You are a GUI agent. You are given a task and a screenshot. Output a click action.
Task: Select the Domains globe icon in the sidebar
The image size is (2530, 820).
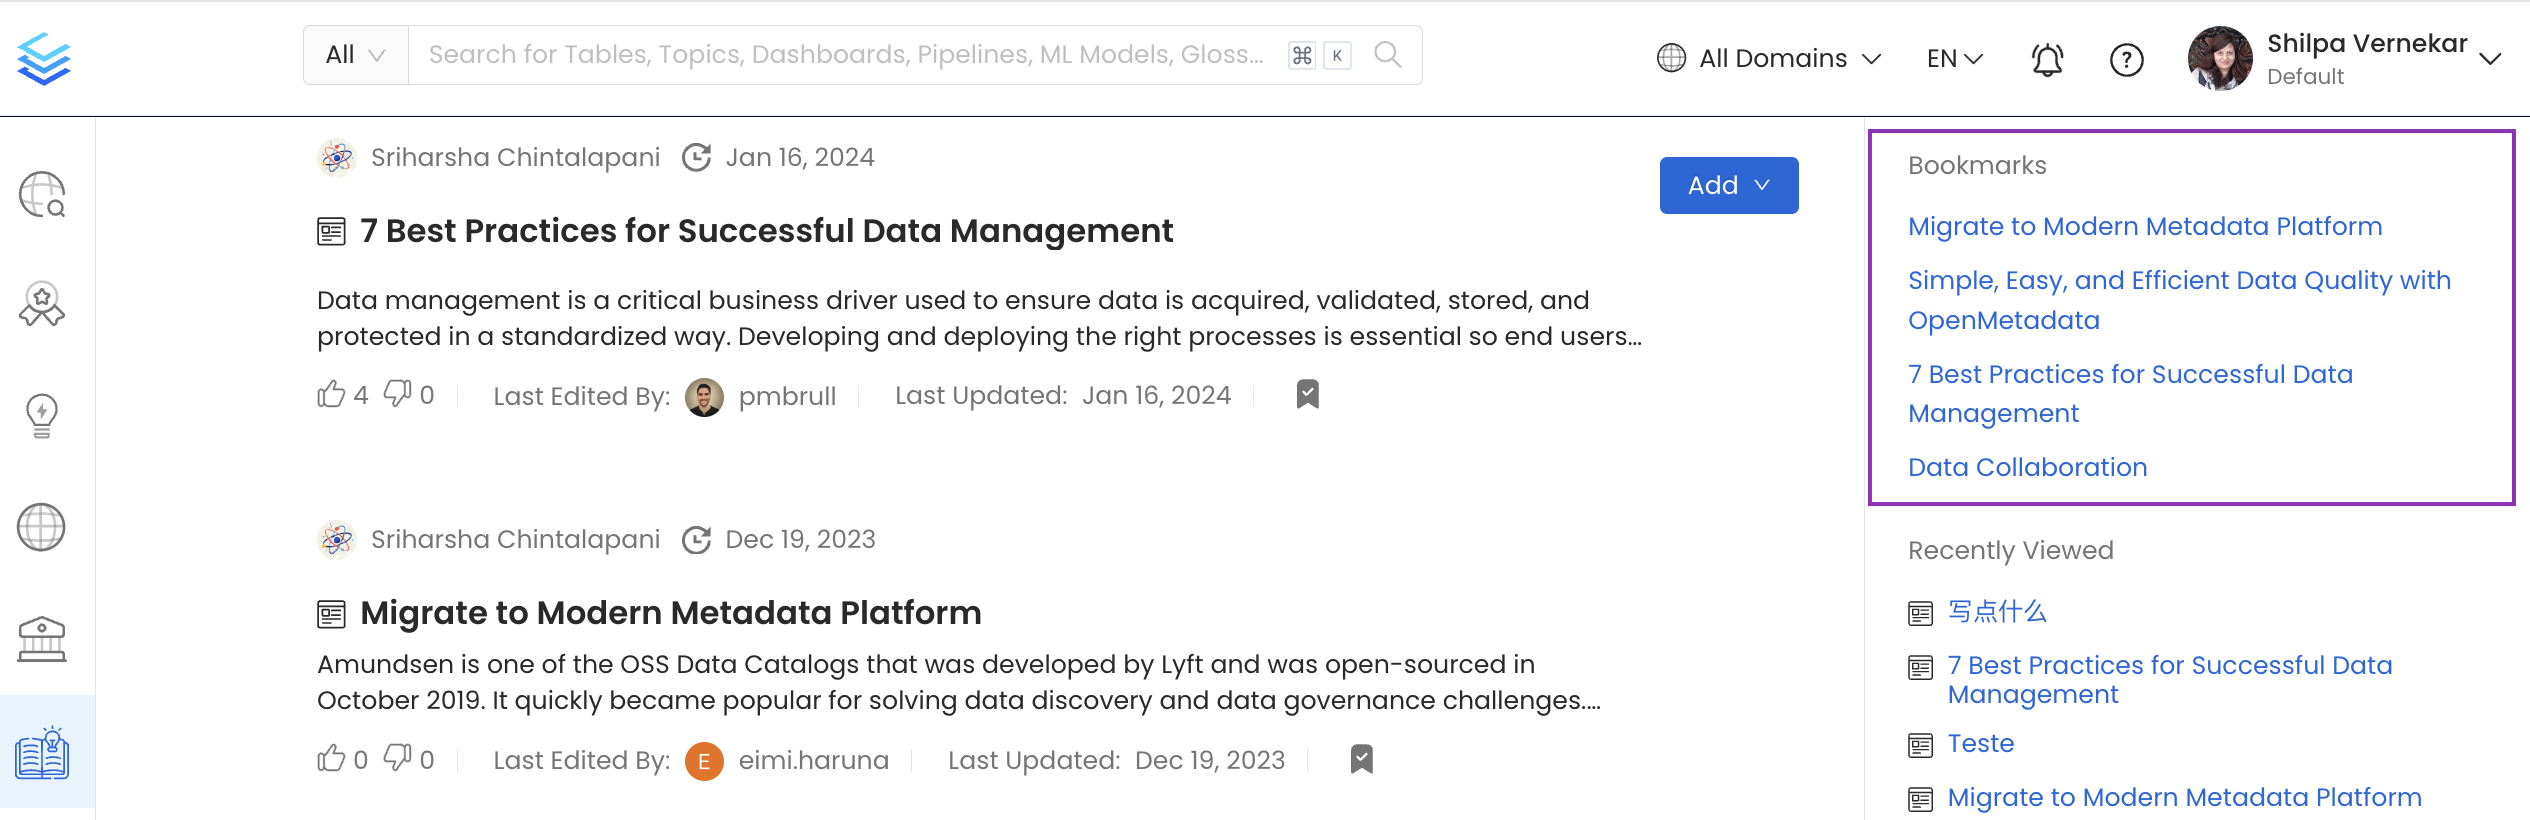[x=42, y=527]
